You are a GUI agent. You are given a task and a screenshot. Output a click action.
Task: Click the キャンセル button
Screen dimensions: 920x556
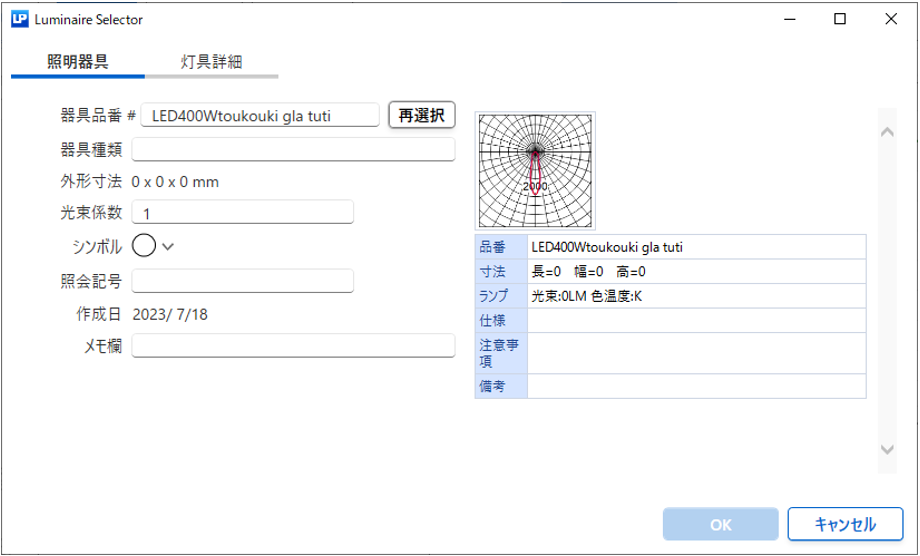[x=845, y=524]
